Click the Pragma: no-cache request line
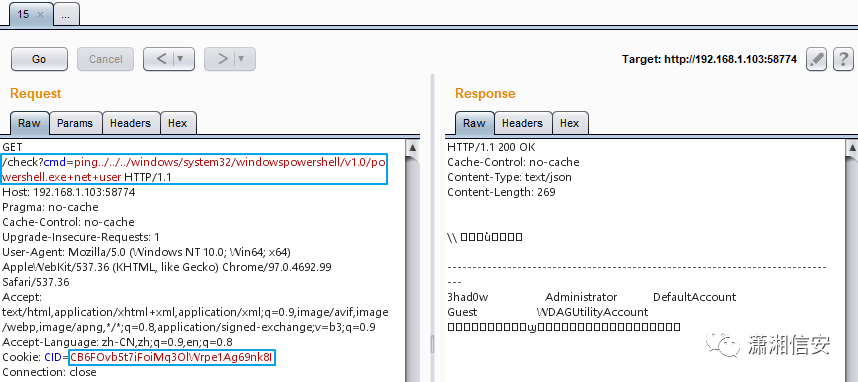 click(50, 207)
